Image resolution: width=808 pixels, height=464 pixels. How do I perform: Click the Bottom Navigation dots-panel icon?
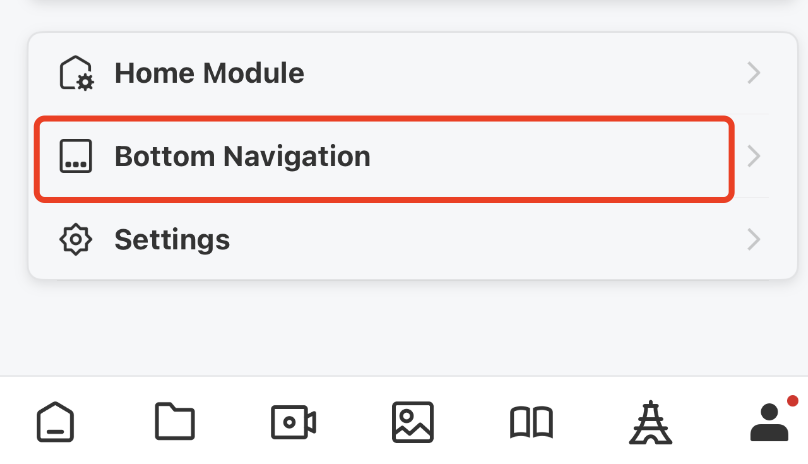[76, 156]
